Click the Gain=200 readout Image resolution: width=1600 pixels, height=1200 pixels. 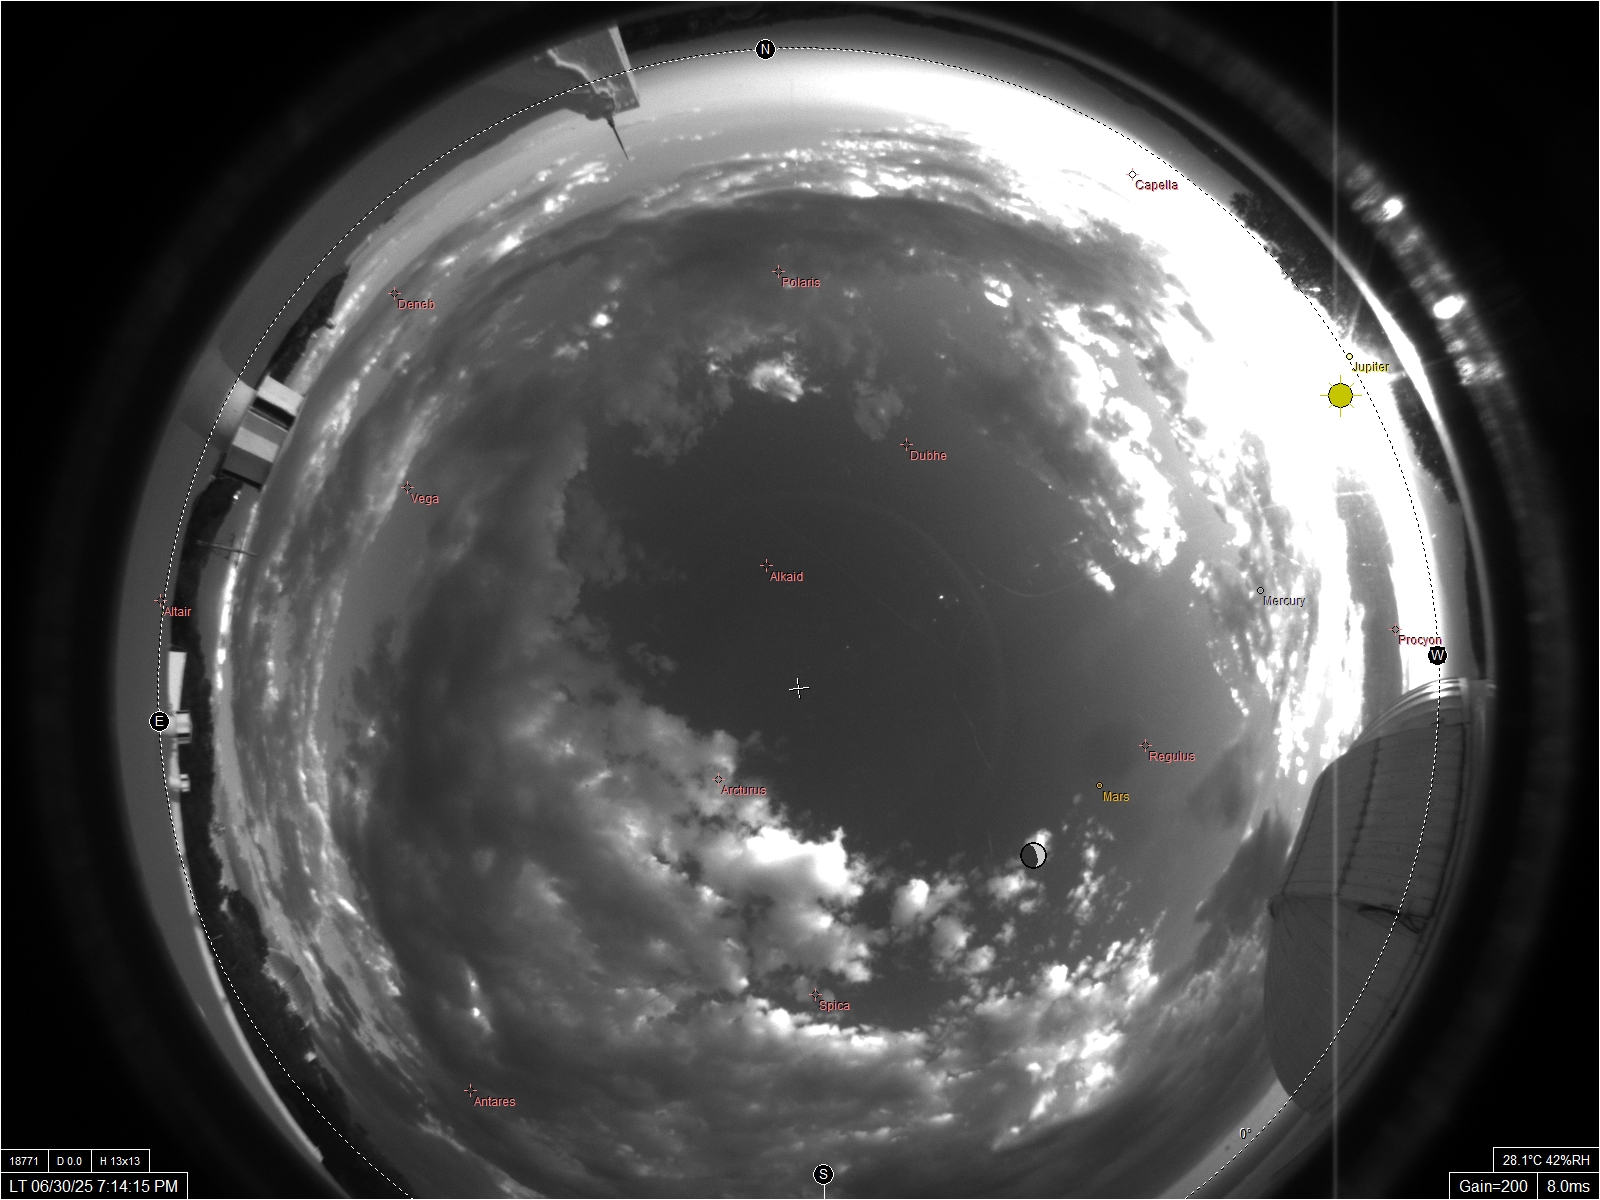tap(1494, 1186)
